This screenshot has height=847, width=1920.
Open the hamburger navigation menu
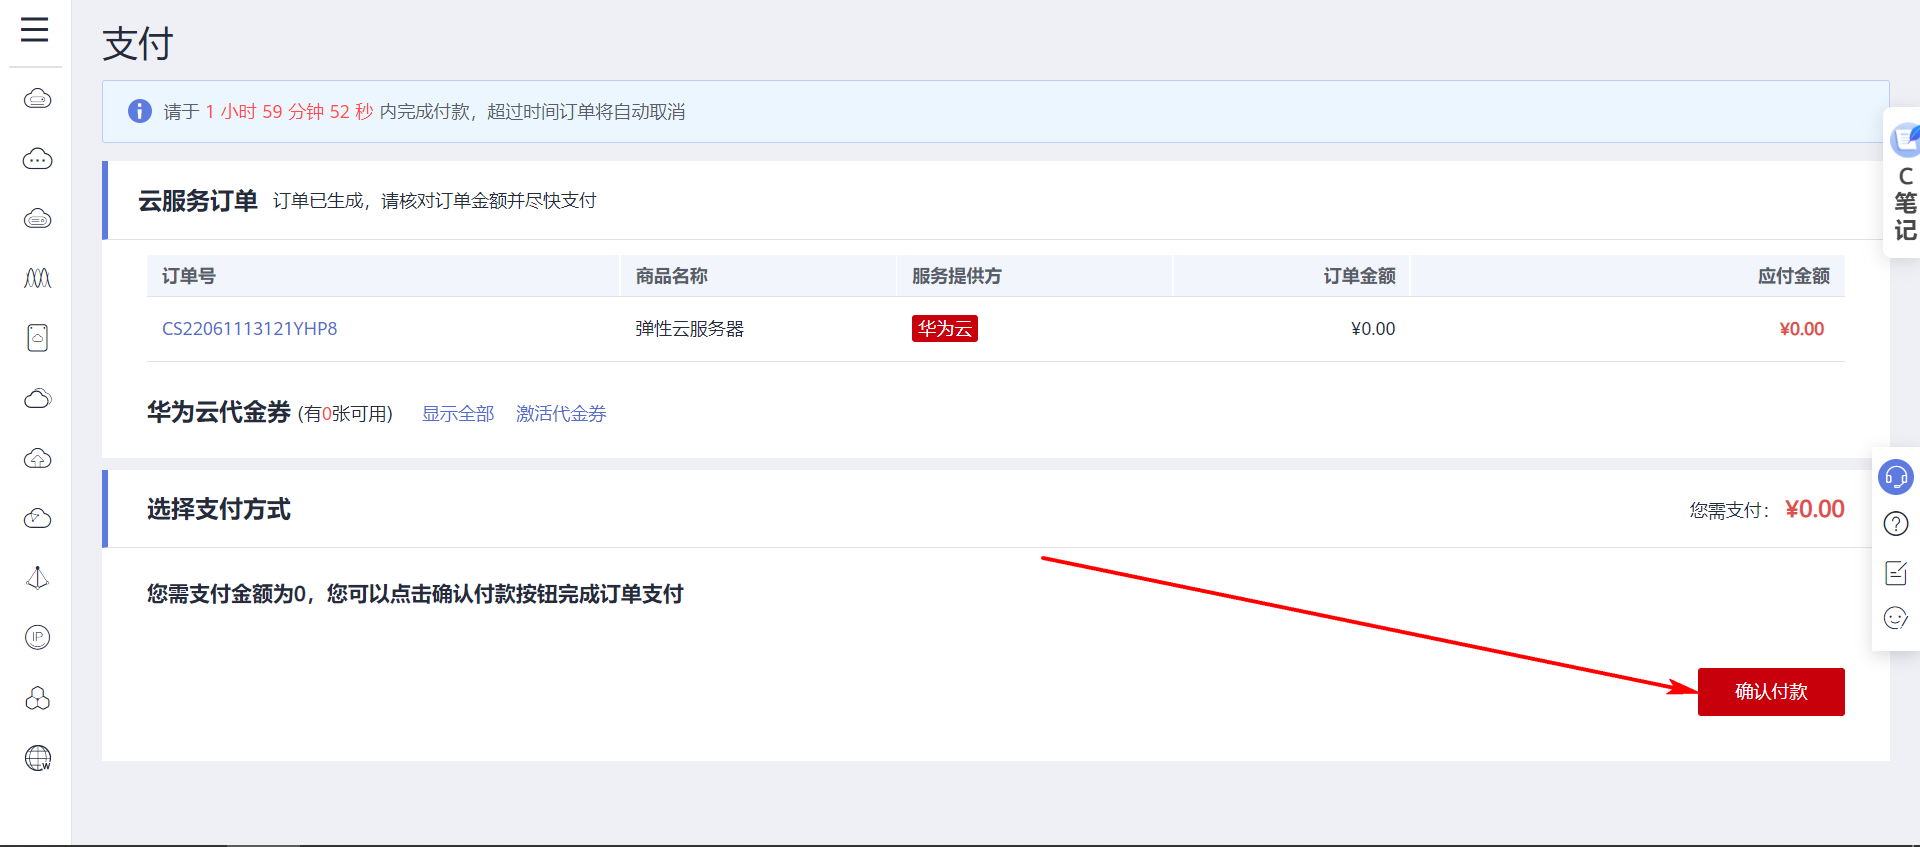[35, 30]
